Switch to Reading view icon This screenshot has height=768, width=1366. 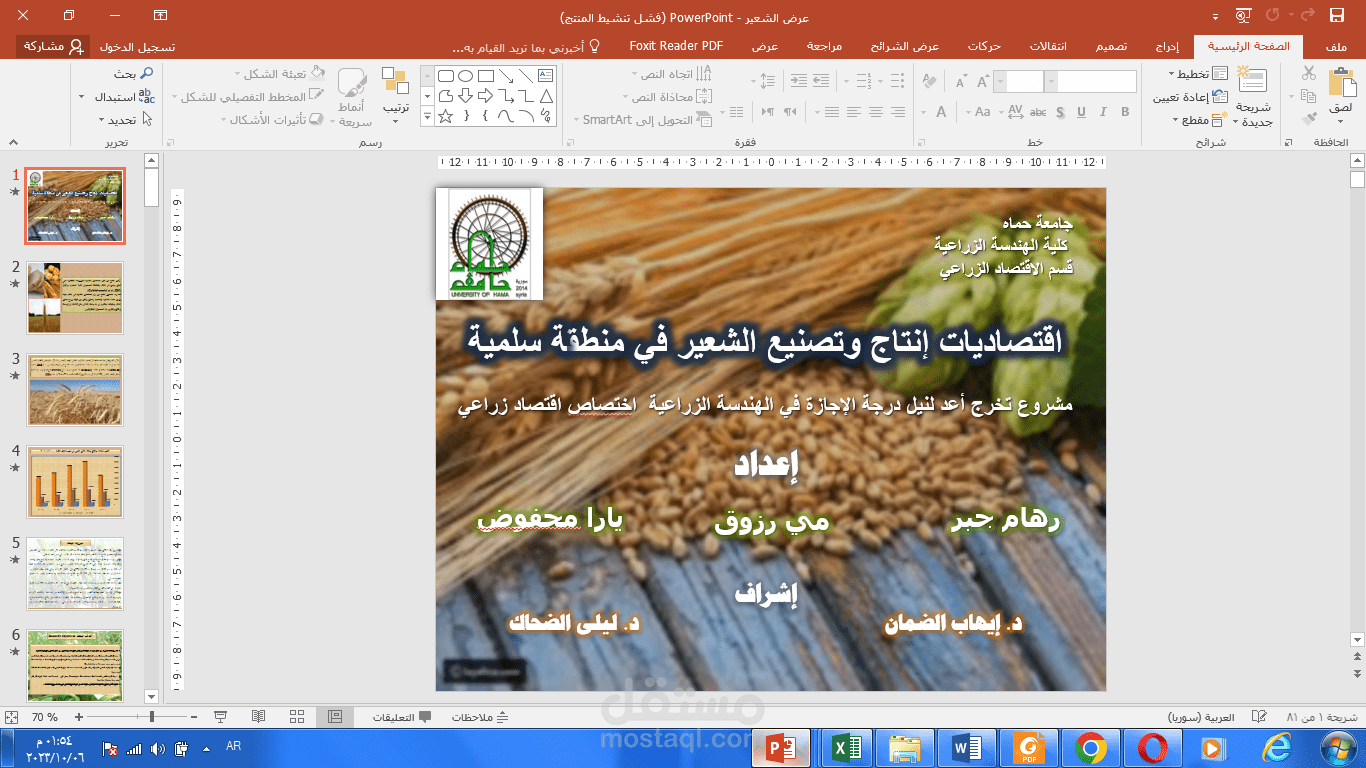click(x=259, y=717)
